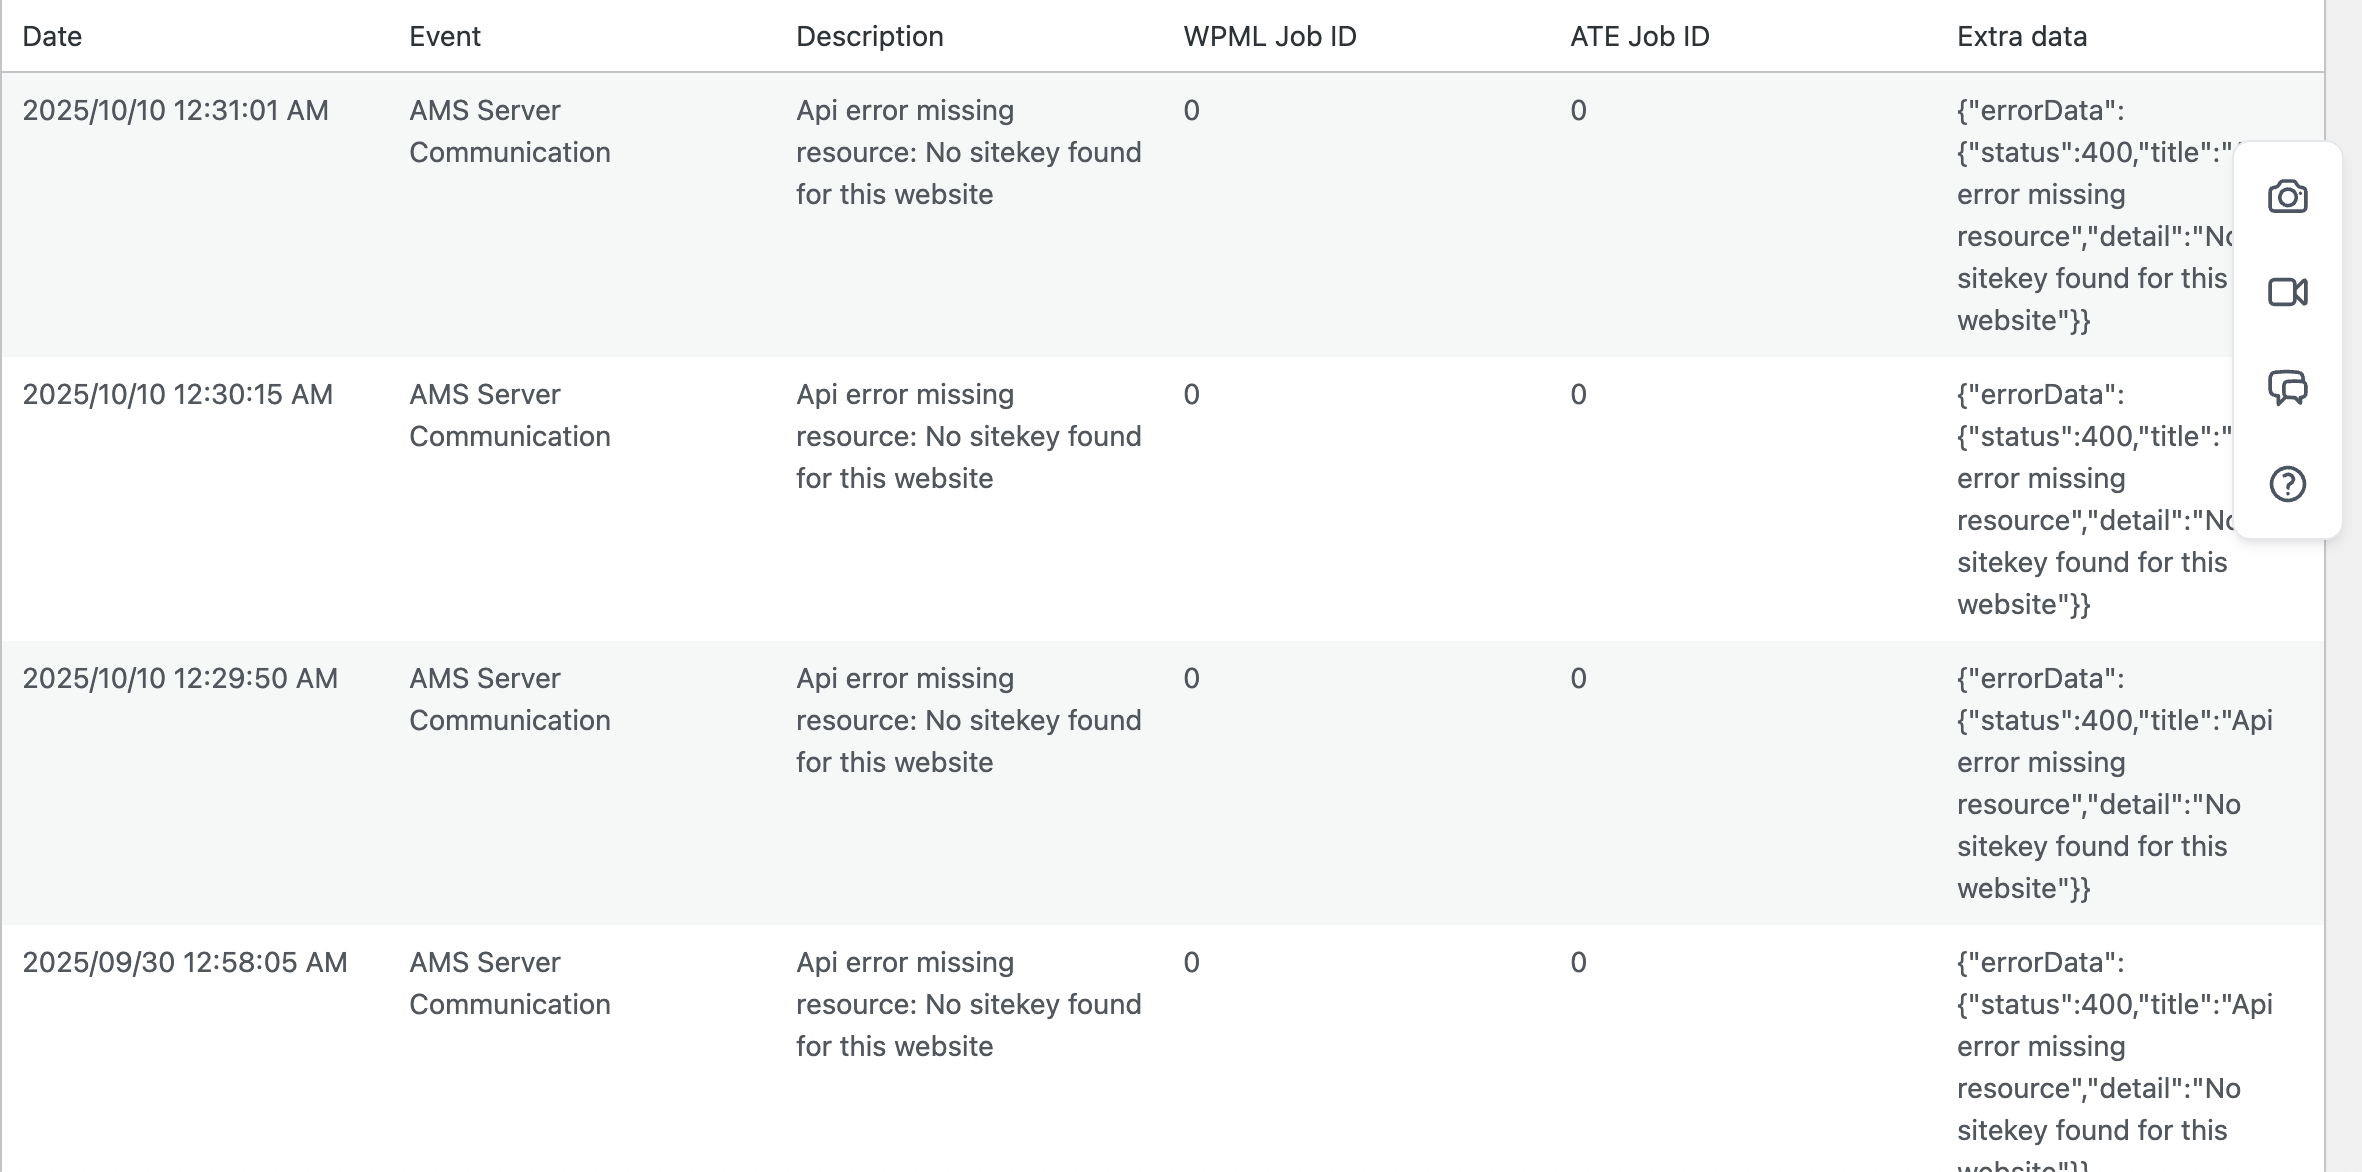Click the WPML Job ID column header
This screenshot has height=1172, width=2362.
click(1269, 37)
